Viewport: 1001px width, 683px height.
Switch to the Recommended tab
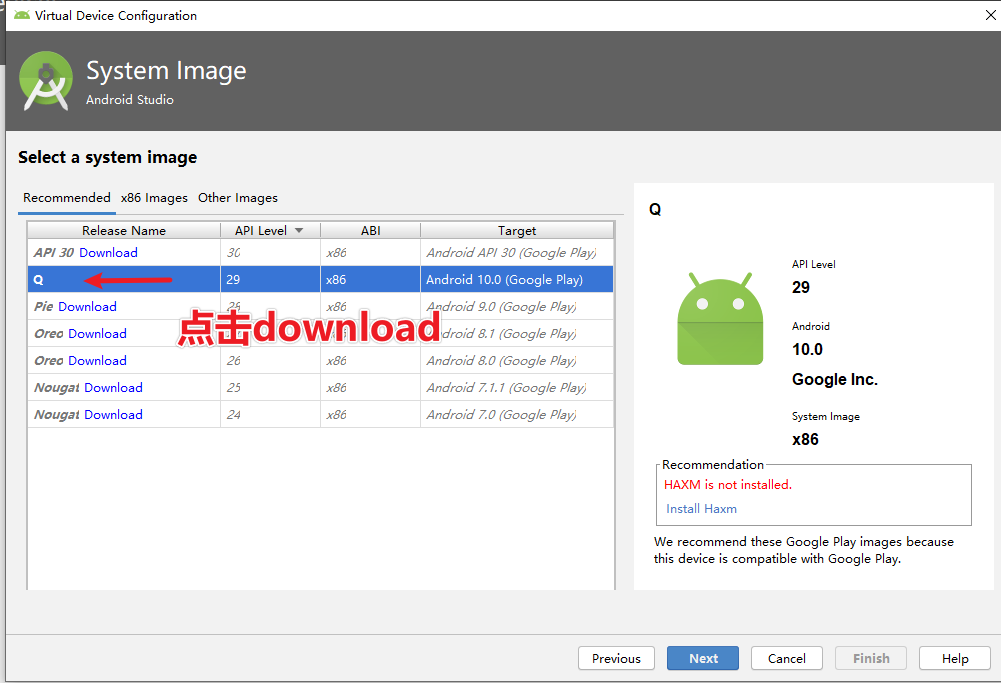coord(67,198)
